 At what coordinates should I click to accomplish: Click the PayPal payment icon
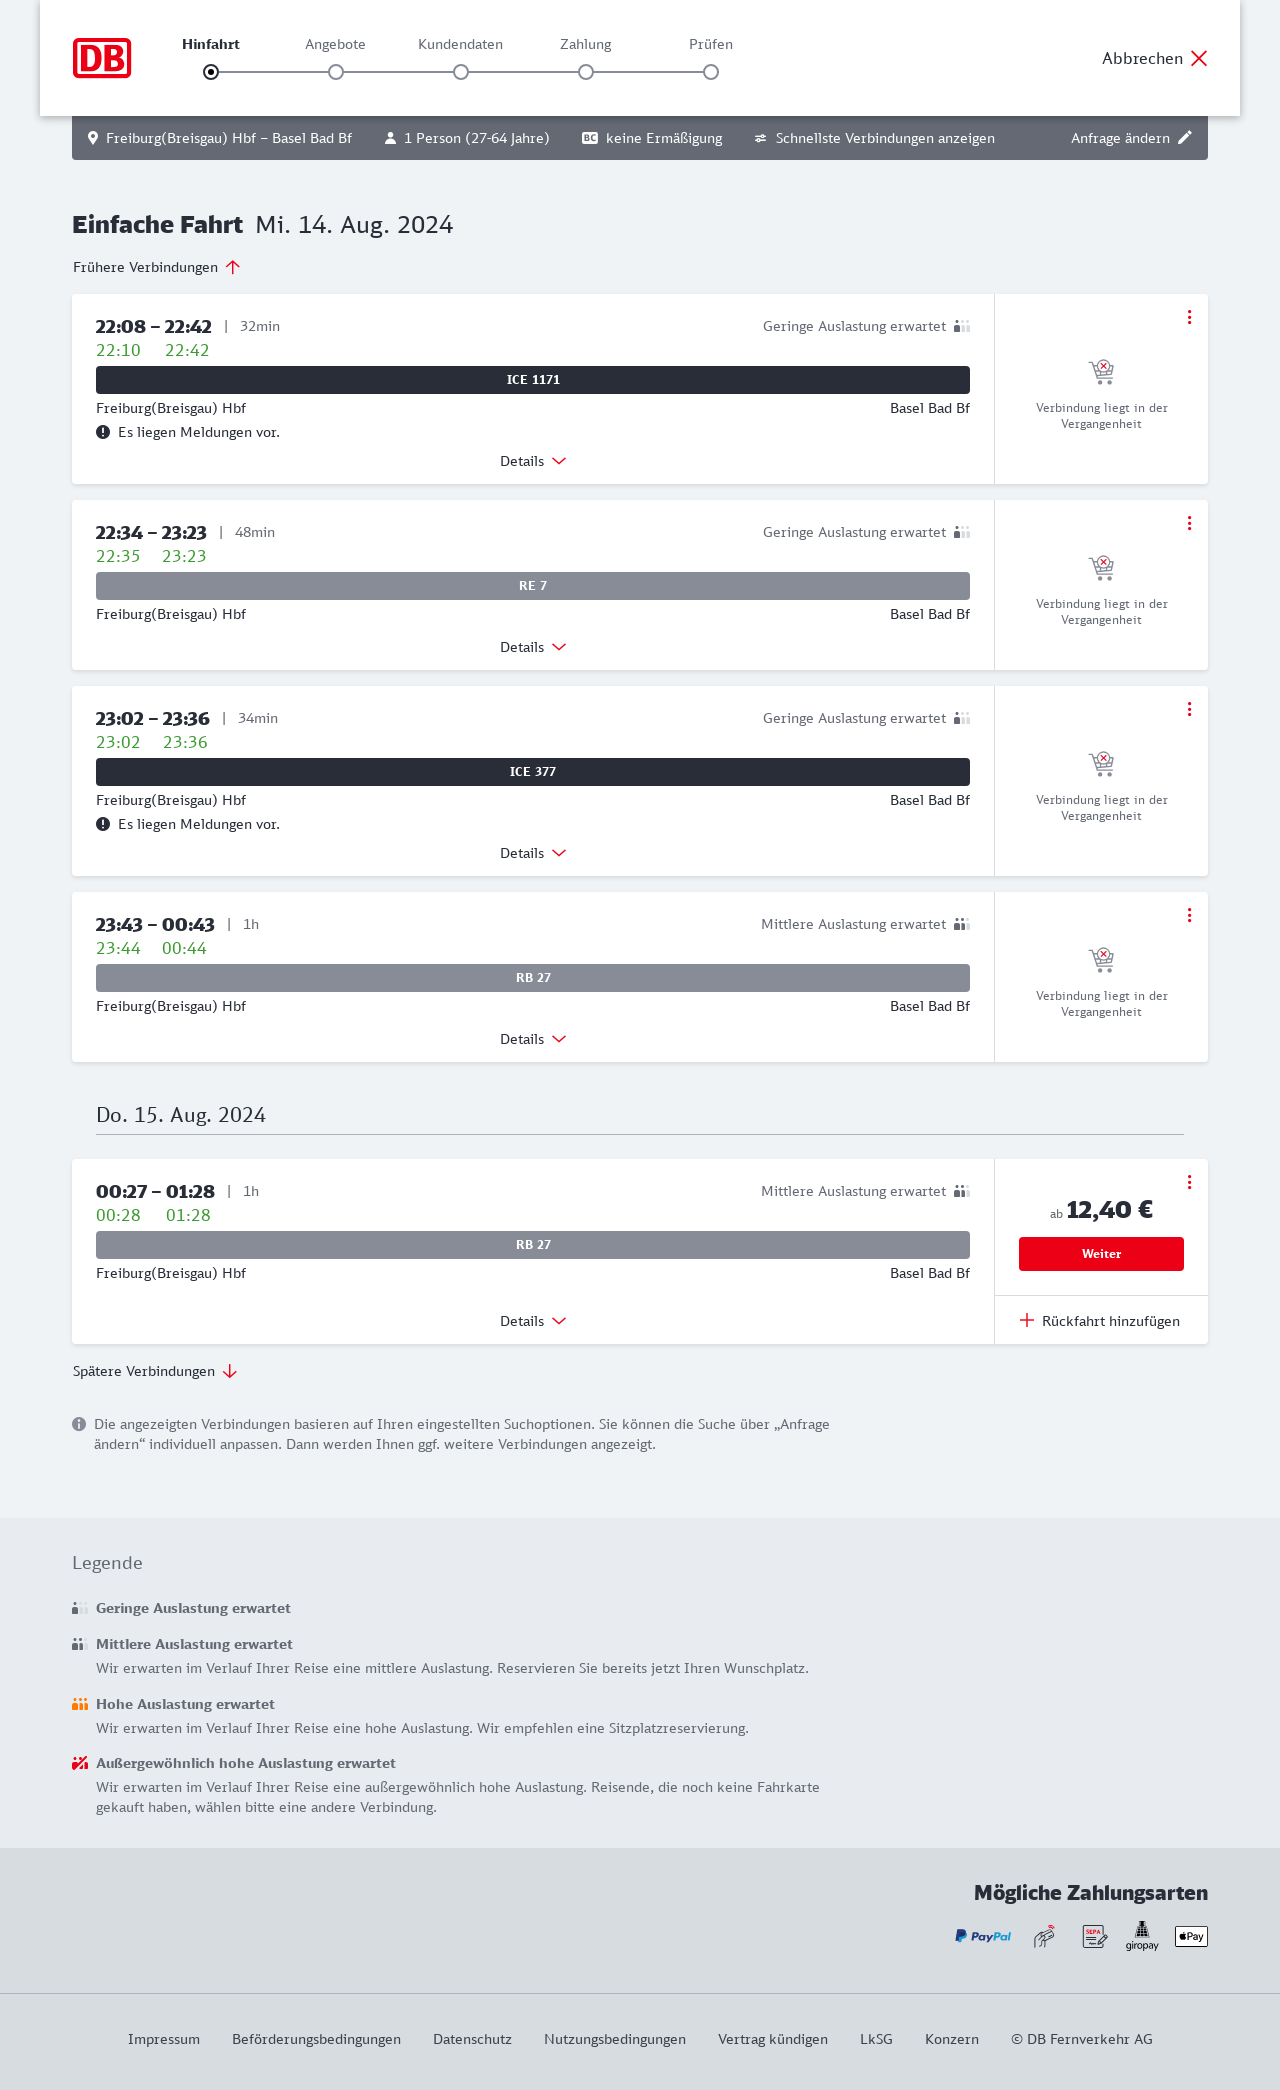(x=983, y=1937)
